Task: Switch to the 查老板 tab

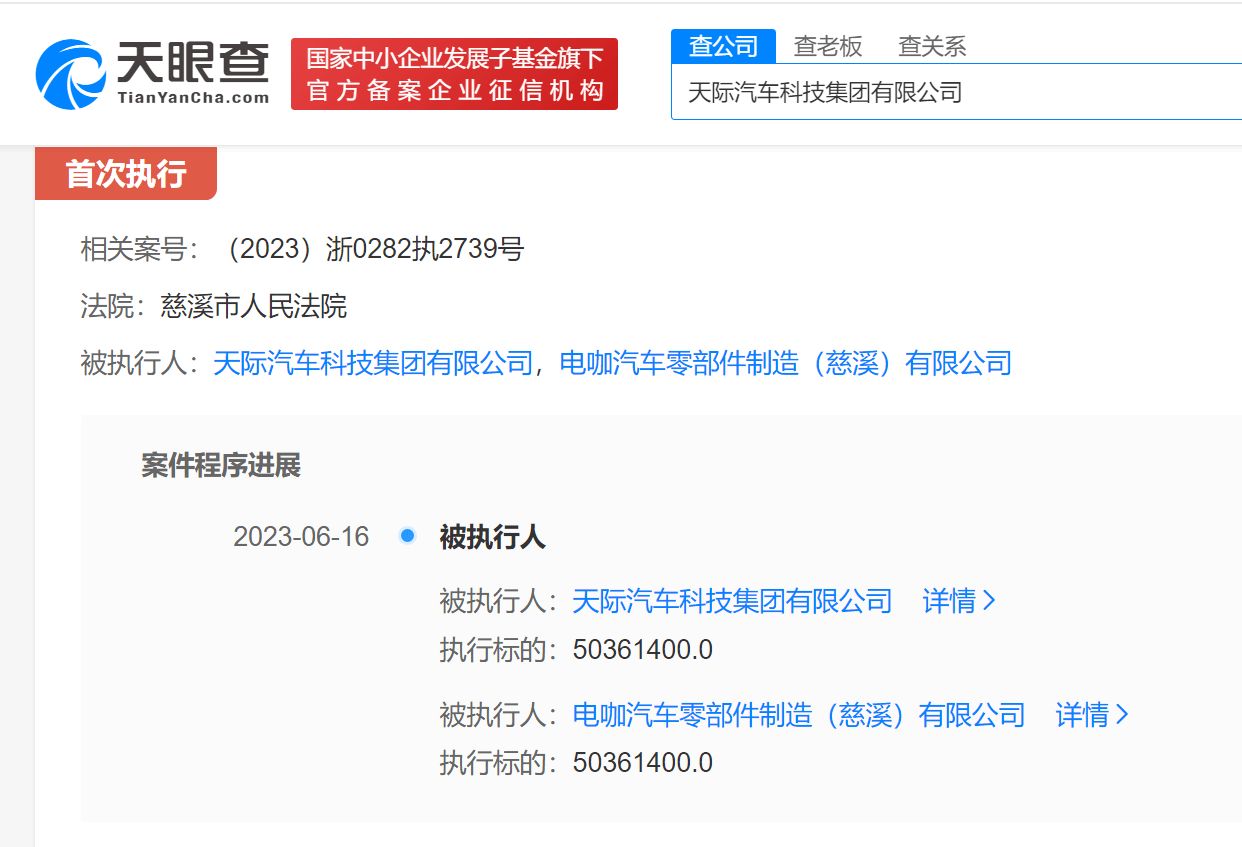Action: 828,46
